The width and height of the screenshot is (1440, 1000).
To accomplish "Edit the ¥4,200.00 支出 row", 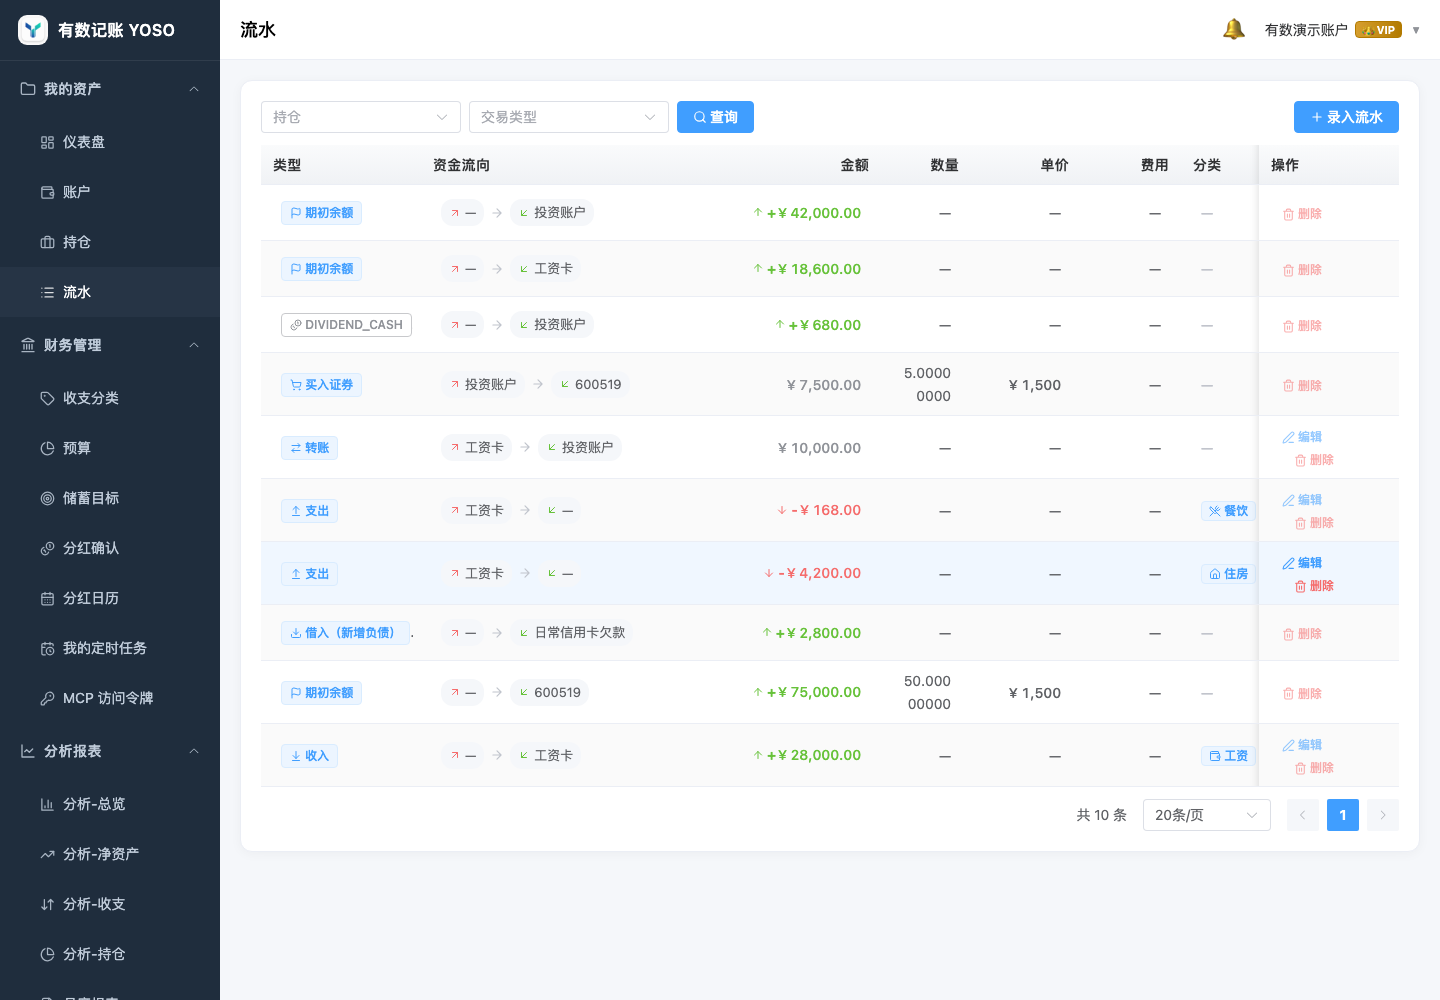I will pos(1302,563).
